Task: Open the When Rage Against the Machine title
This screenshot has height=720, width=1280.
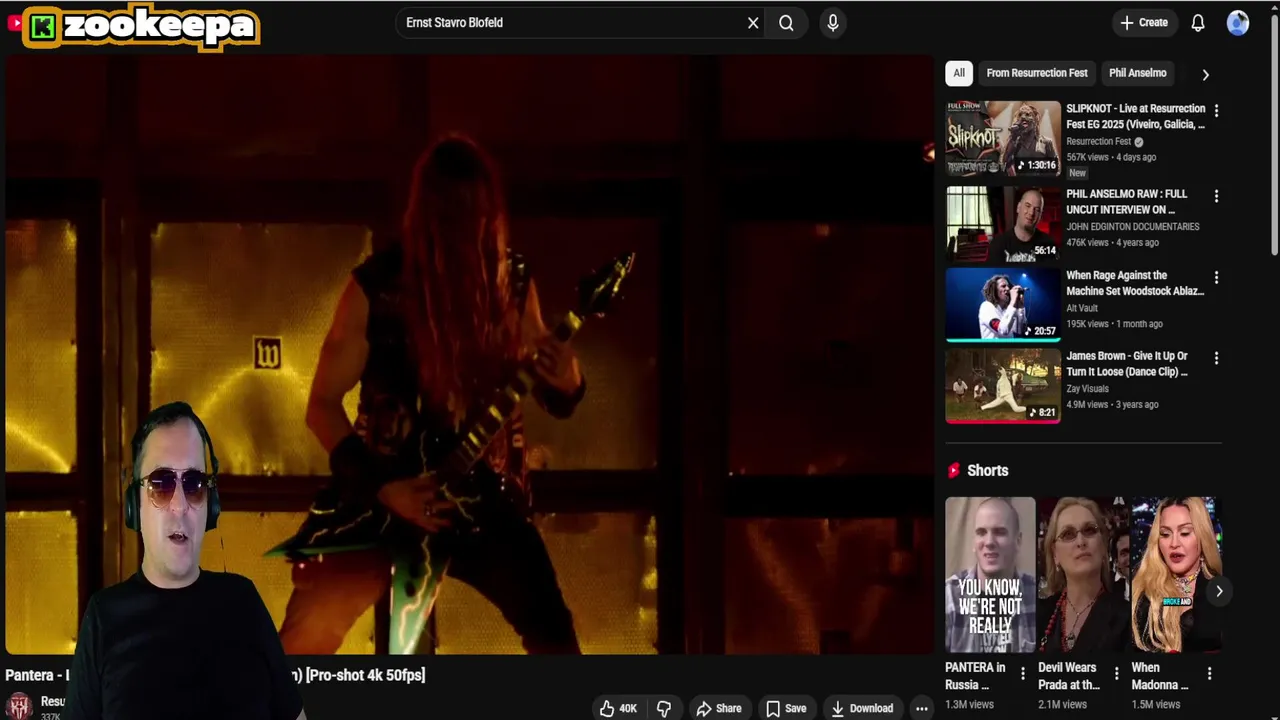Action: pyautogui.click(x=1135, y=283)
